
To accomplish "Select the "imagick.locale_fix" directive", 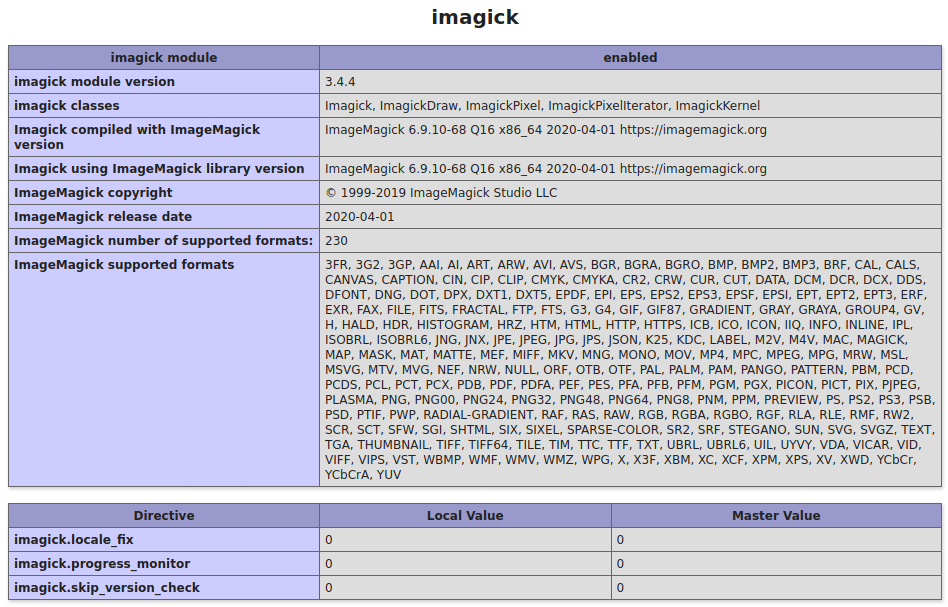I will tap(74, 540).
